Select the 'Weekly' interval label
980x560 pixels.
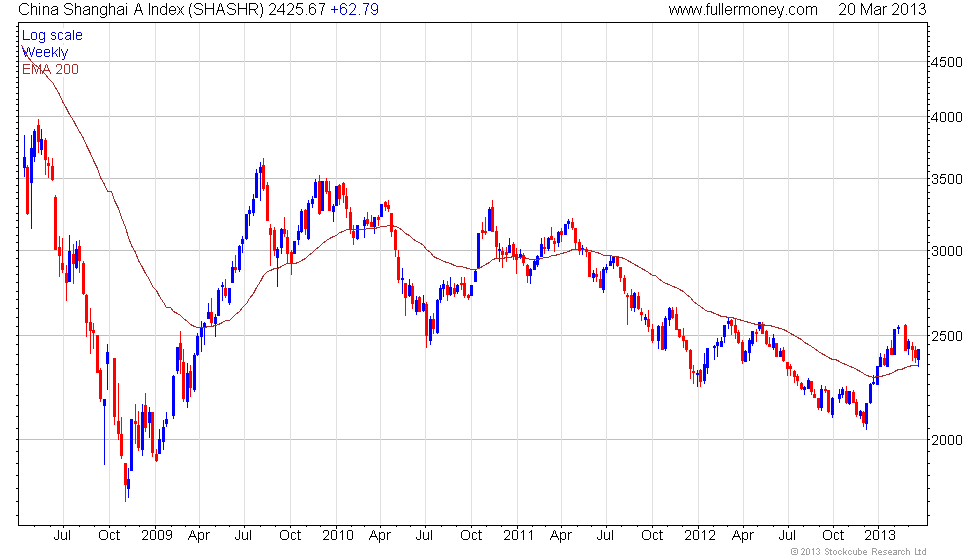tap(45, 52)
